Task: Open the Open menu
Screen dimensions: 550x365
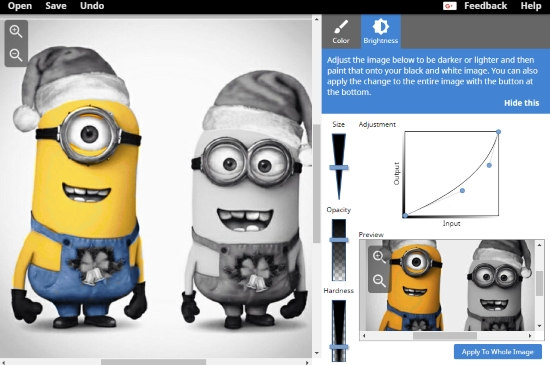Action: pyautogui.click(x=20, y=6)
